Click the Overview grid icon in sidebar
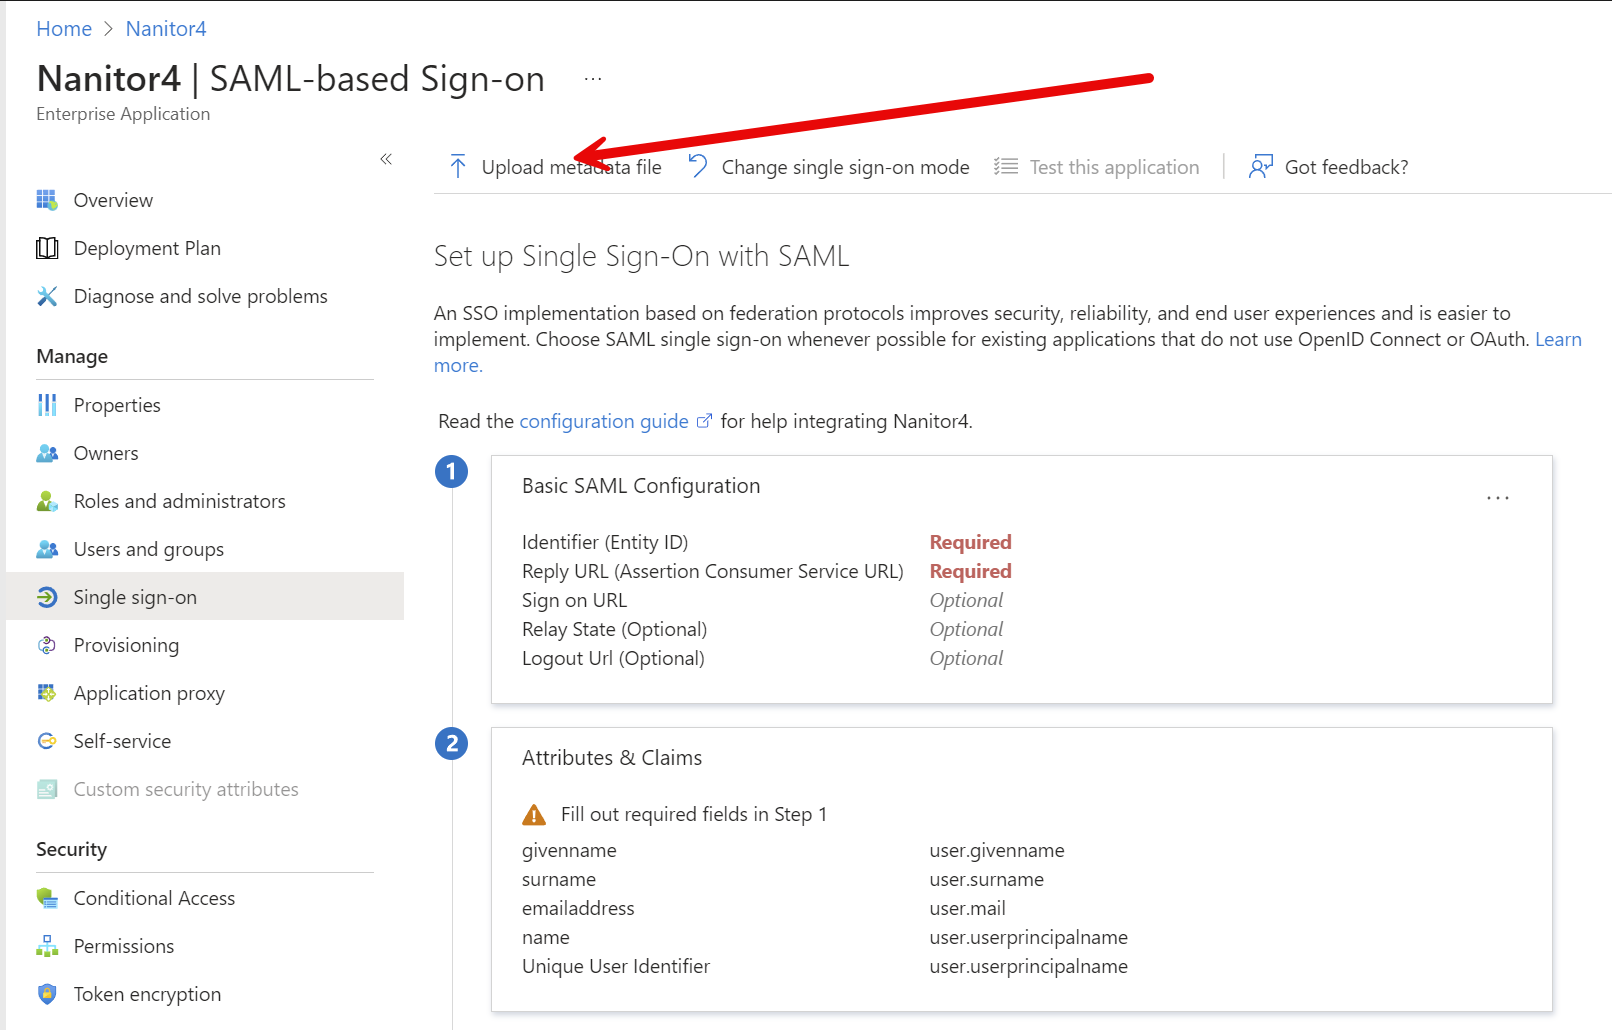1612x1030 pixels. [47, 200]
